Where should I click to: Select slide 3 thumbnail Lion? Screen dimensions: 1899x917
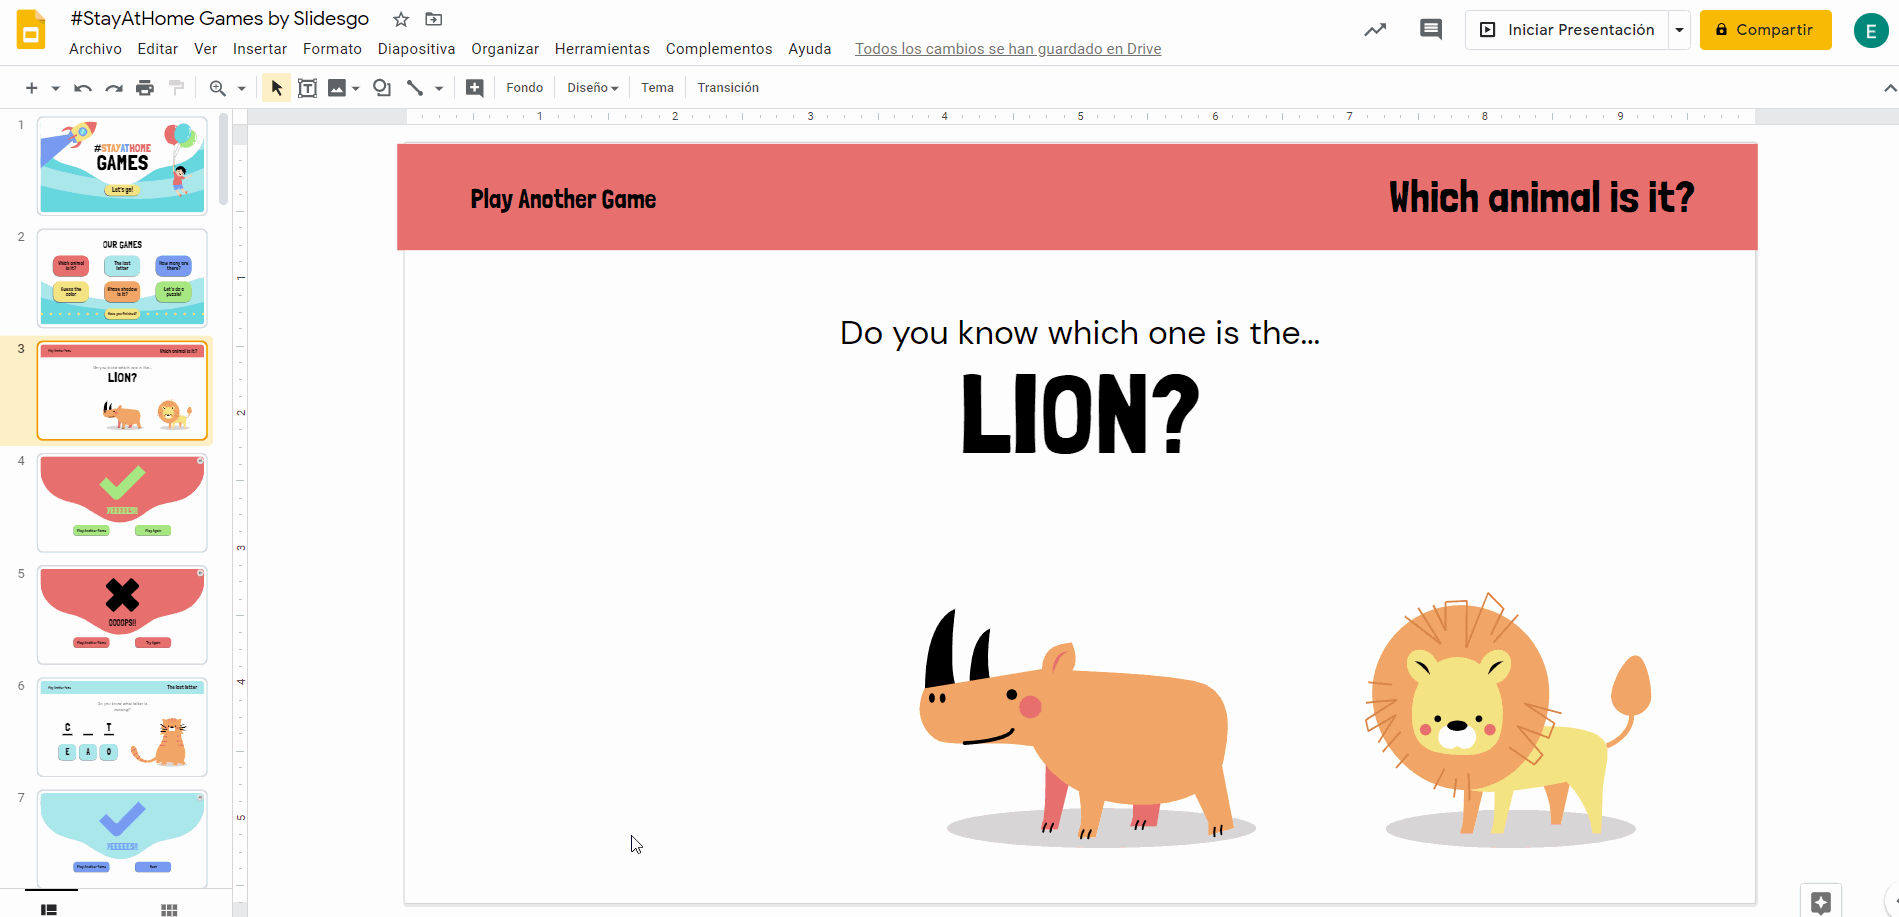(122, 391)
